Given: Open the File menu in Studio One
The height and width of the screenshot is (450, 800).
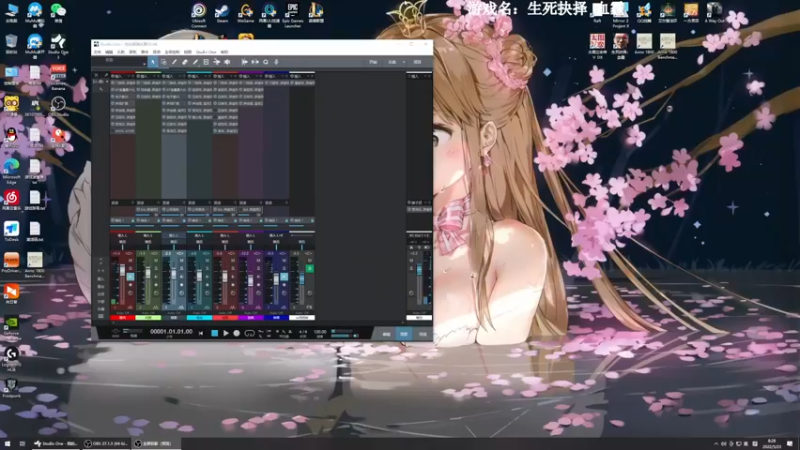Looking at the screenshot, I should (x=97, y=52).
